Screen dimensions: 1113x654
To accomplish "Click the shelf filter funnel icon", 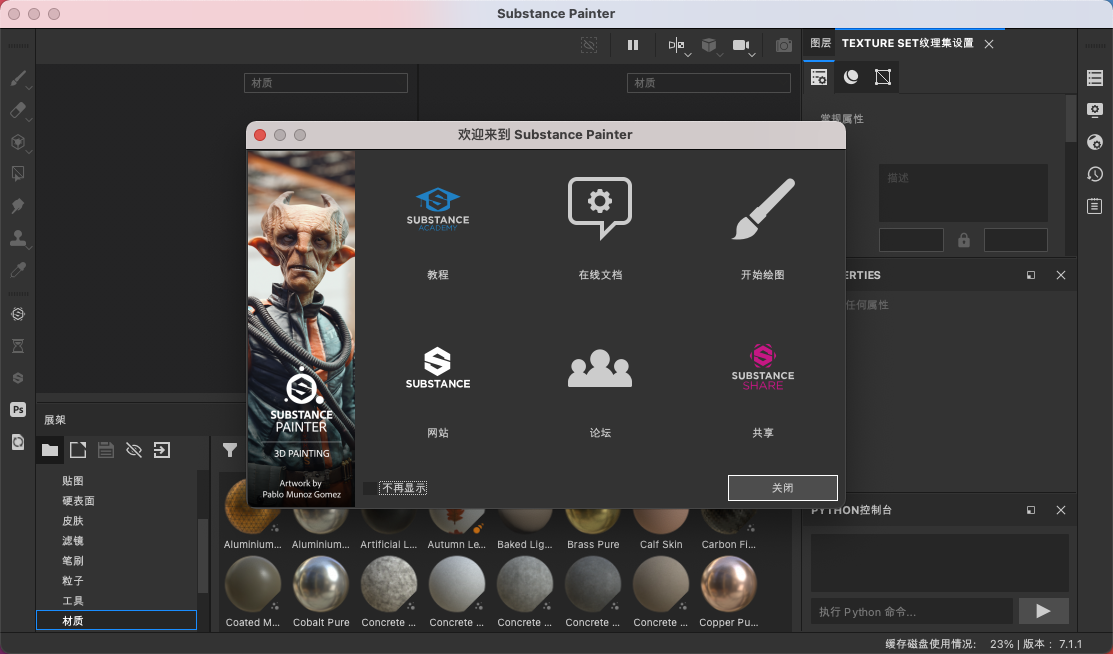I will [x=230, y=450].
